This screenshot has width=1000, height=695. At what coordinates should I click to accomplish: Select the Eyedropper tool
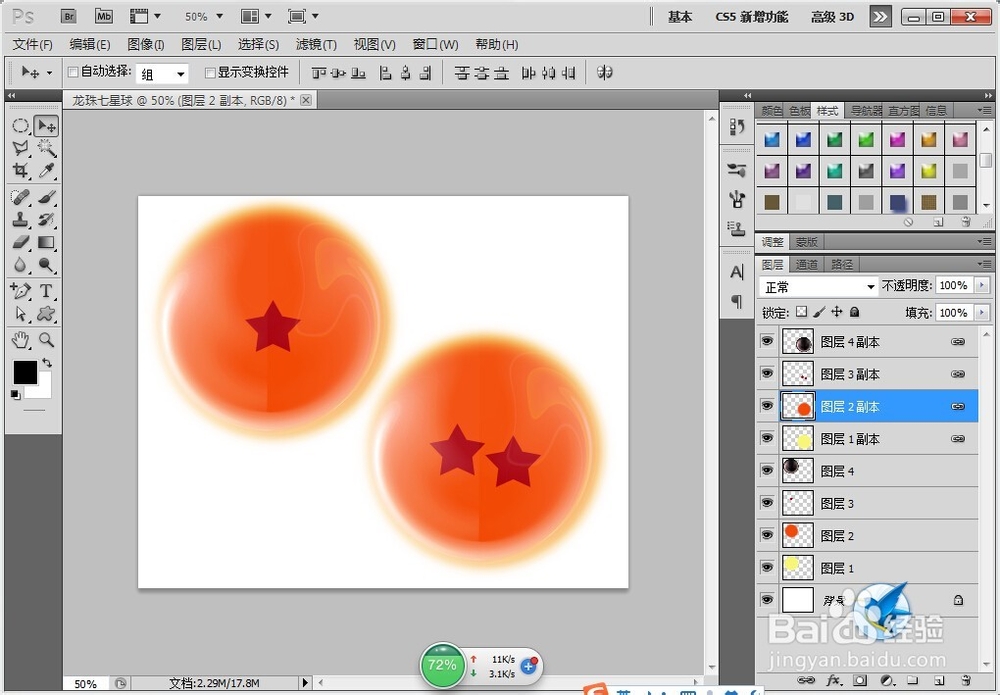coord(46,170)
